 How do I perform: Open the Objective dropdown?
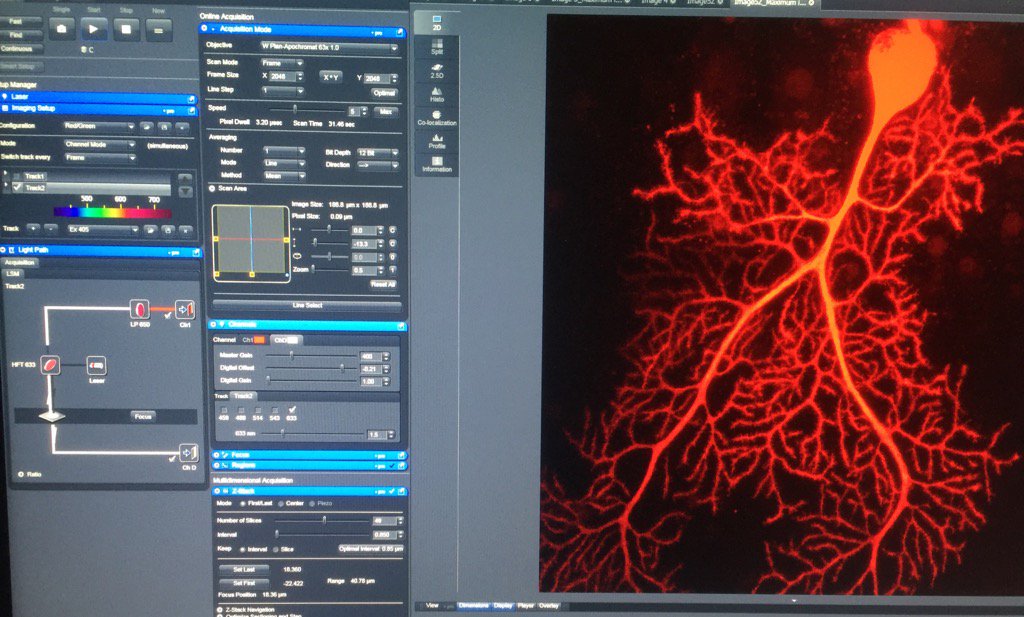[329, 47]
